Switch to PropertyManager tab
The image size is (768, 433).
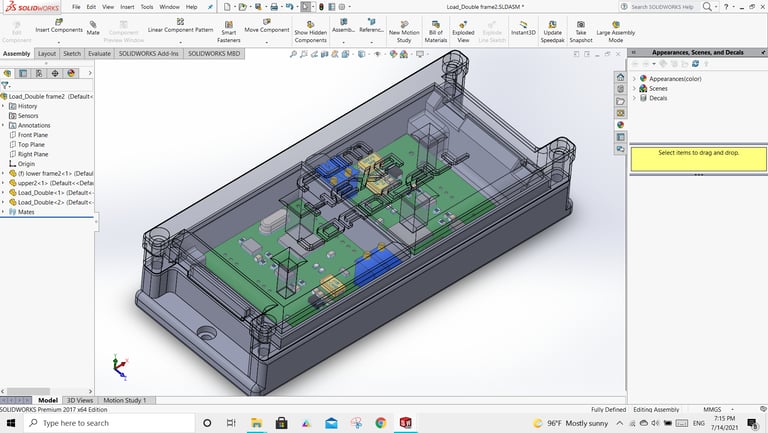[x=23, y=73]
